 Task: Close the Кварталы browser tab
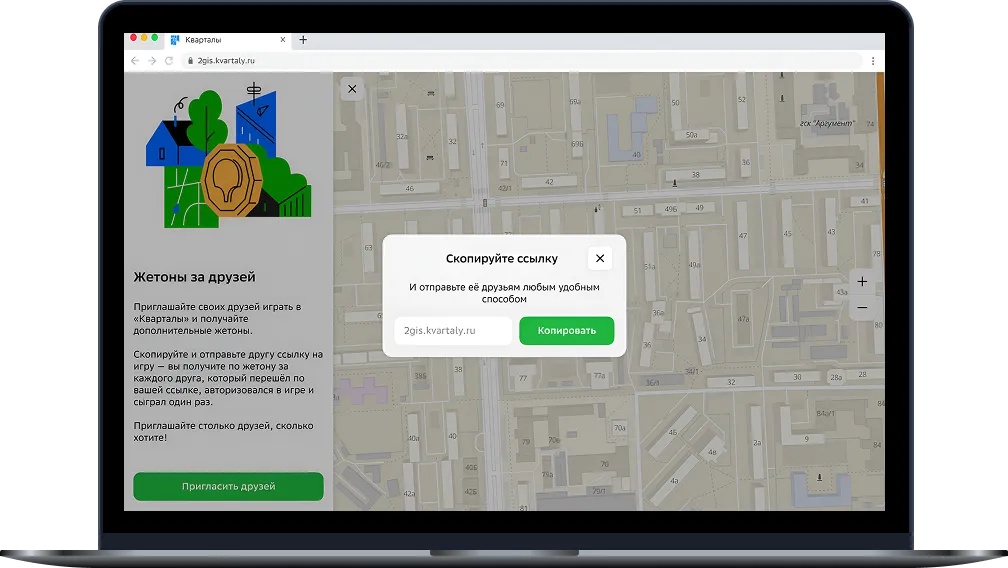283,40
